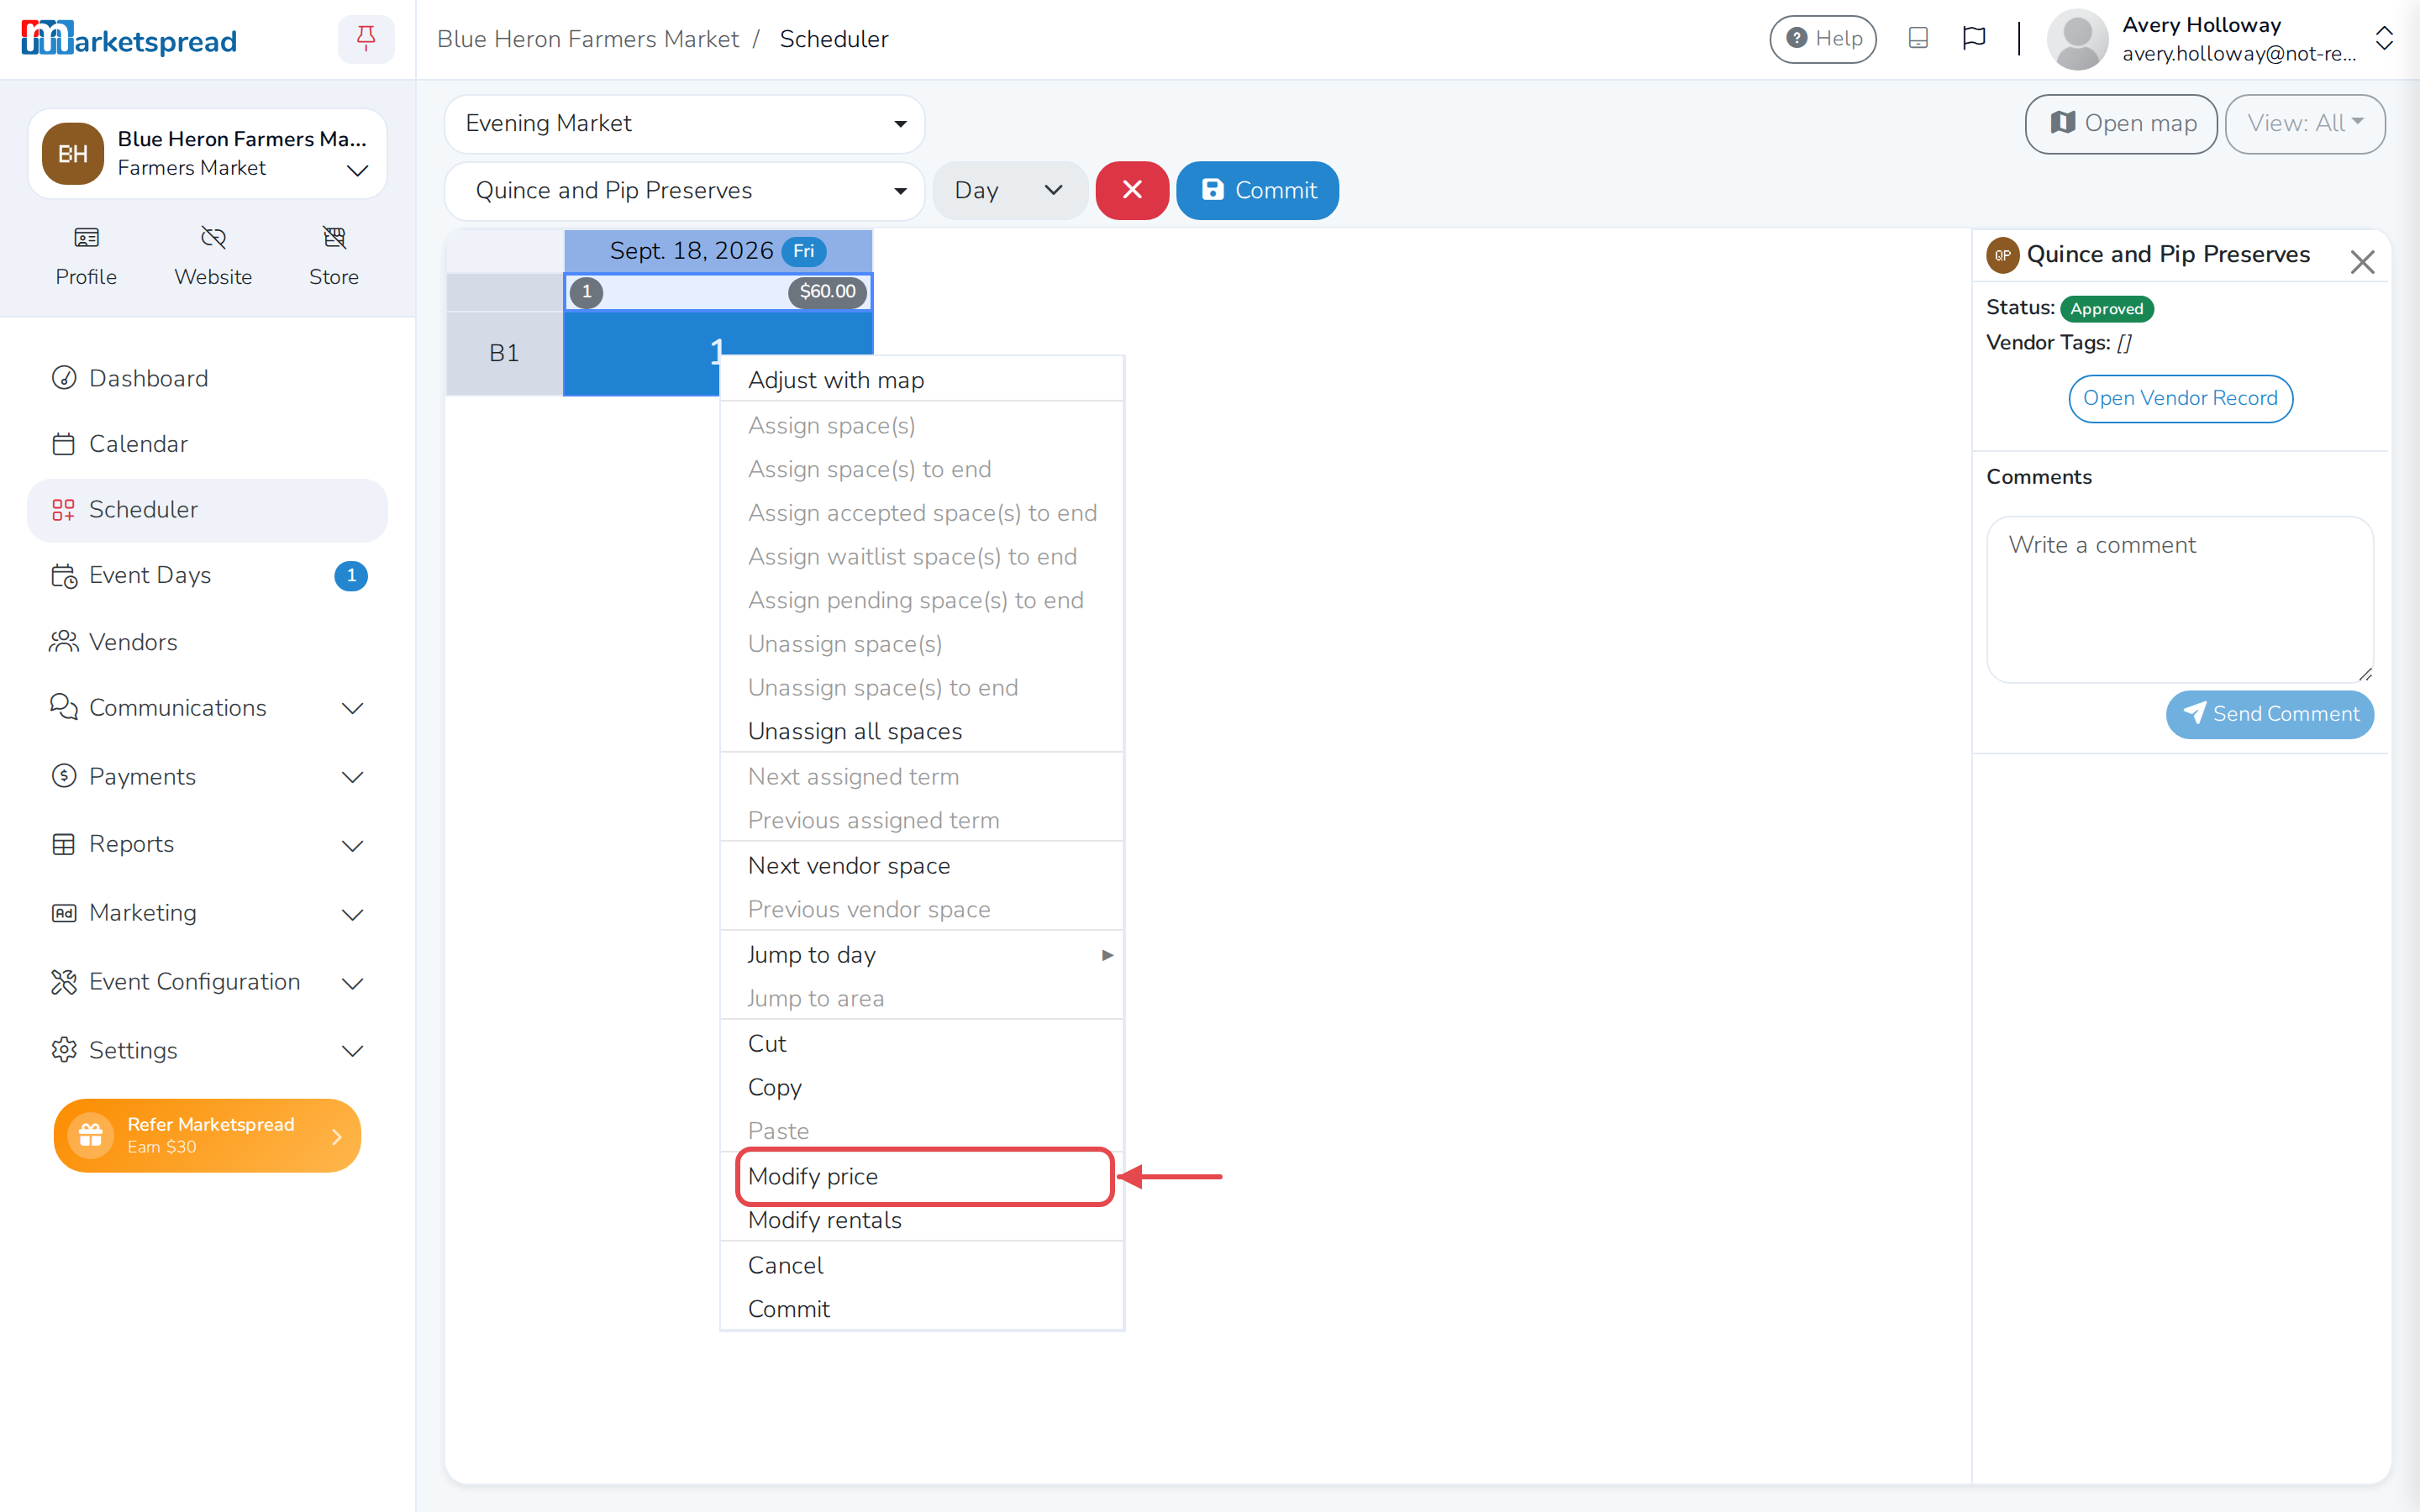Open the Store shortcut icon
This screenshot has width=2420, height=1512.
click(334, 257)
